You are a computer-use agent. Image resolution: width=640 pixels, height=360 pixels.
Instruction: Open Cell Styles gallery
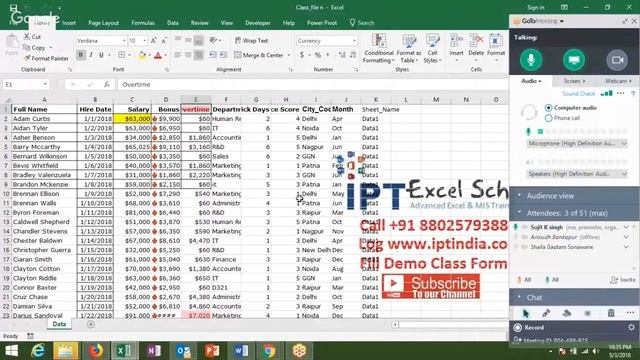(432, 49)
